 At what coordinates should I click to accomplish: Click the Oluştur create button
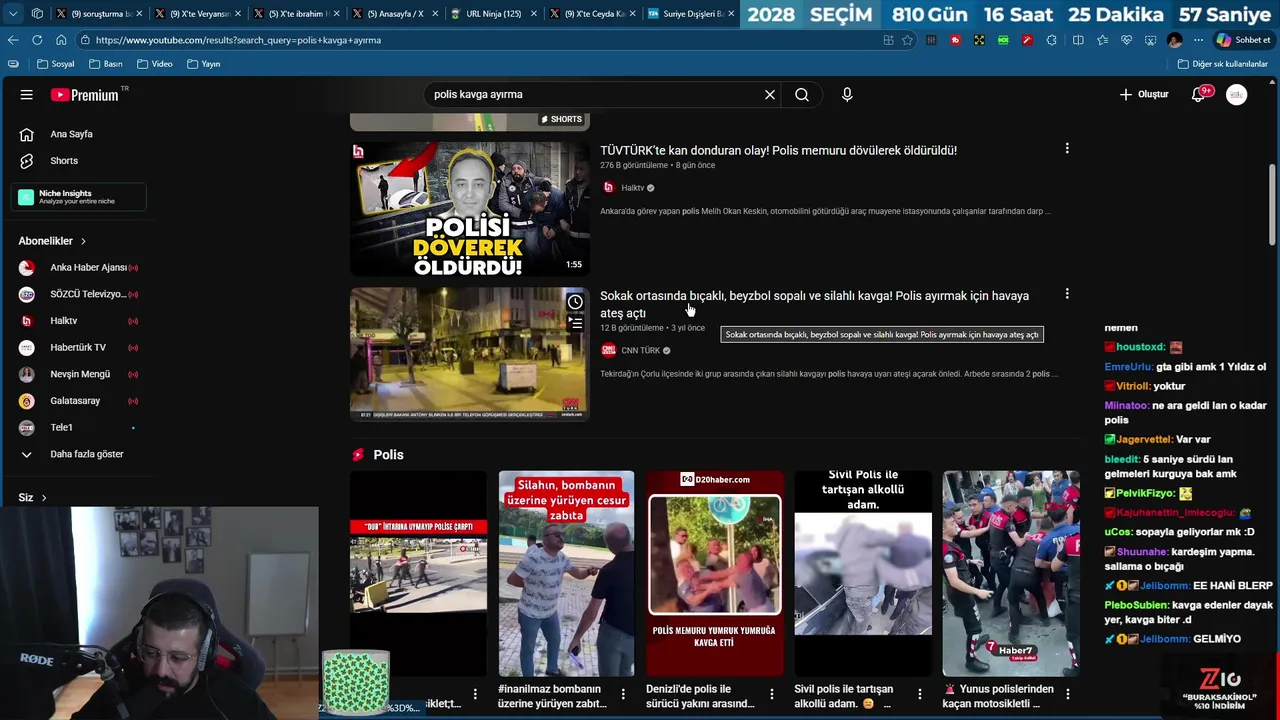[x=1144, y=95]
